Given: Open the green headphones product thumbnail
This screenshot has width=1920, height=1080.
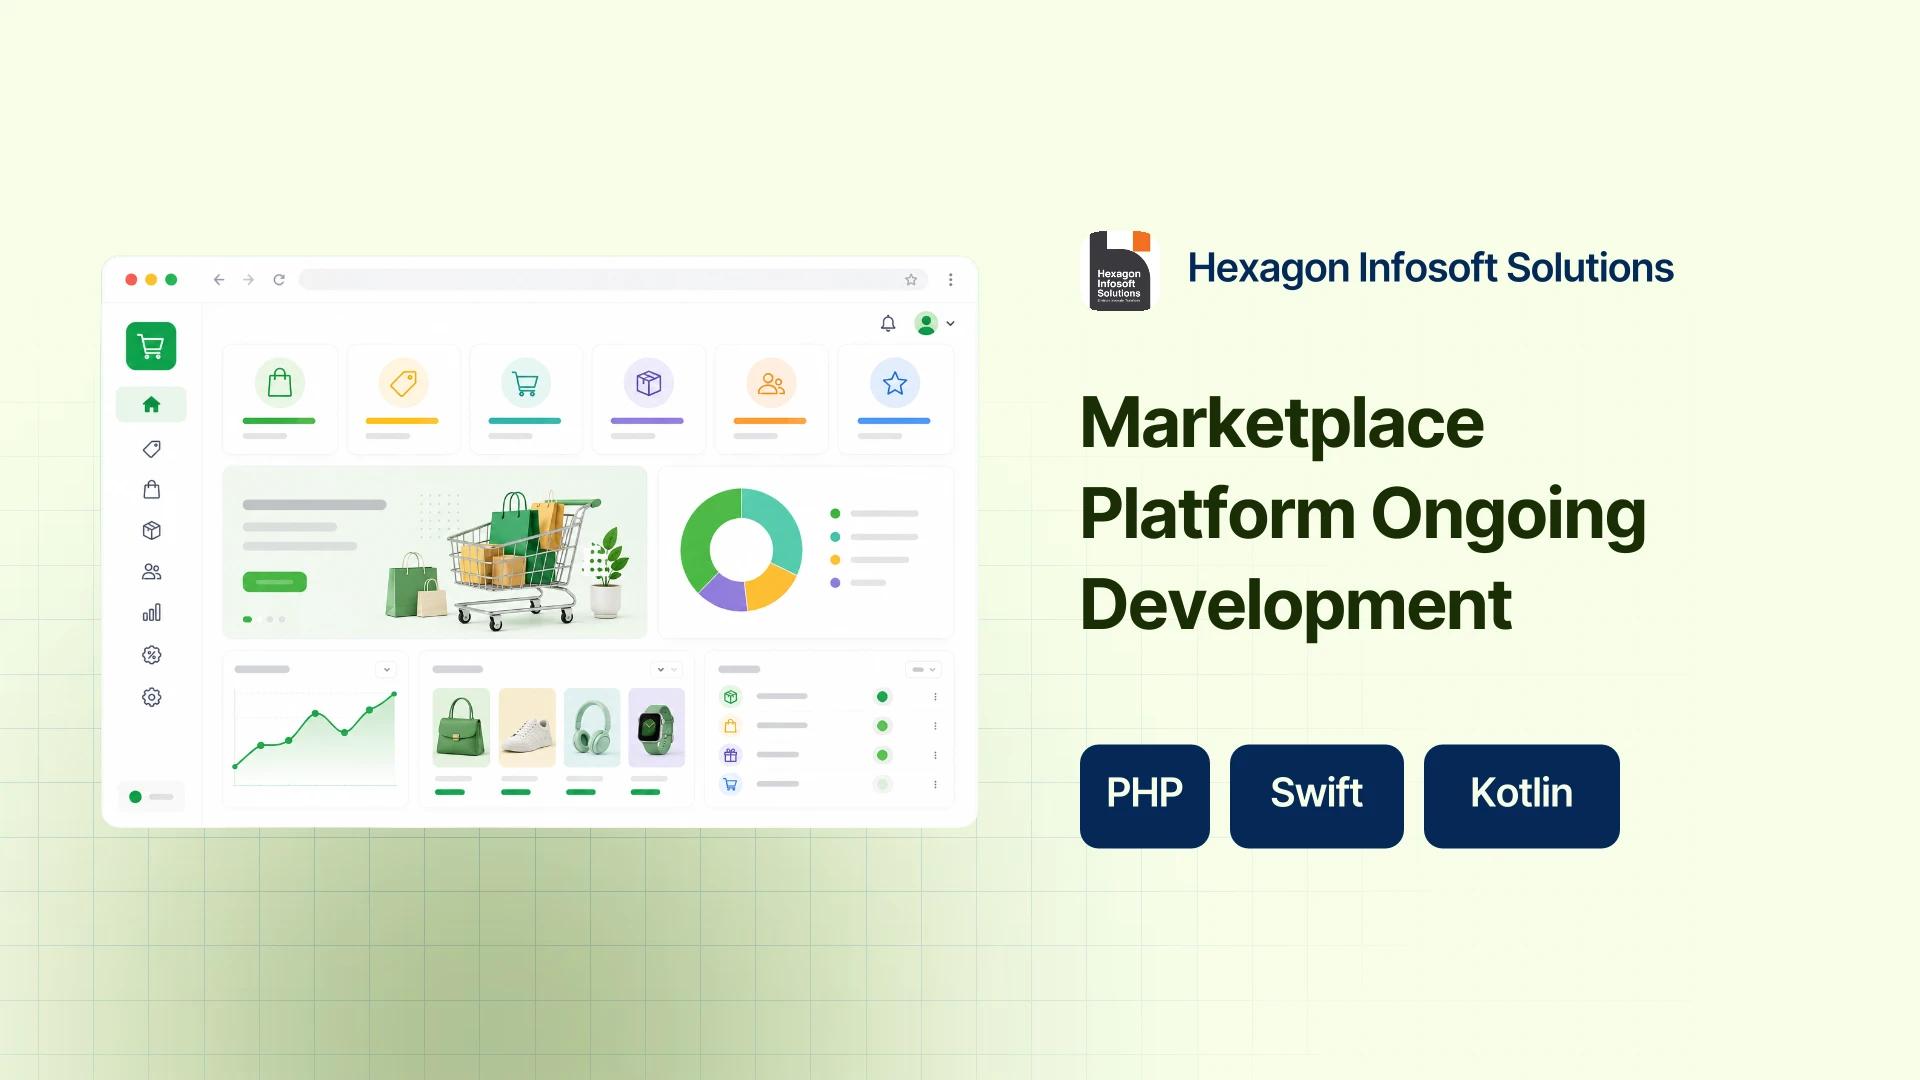Looking at the screenshot, I should [592, 727].
